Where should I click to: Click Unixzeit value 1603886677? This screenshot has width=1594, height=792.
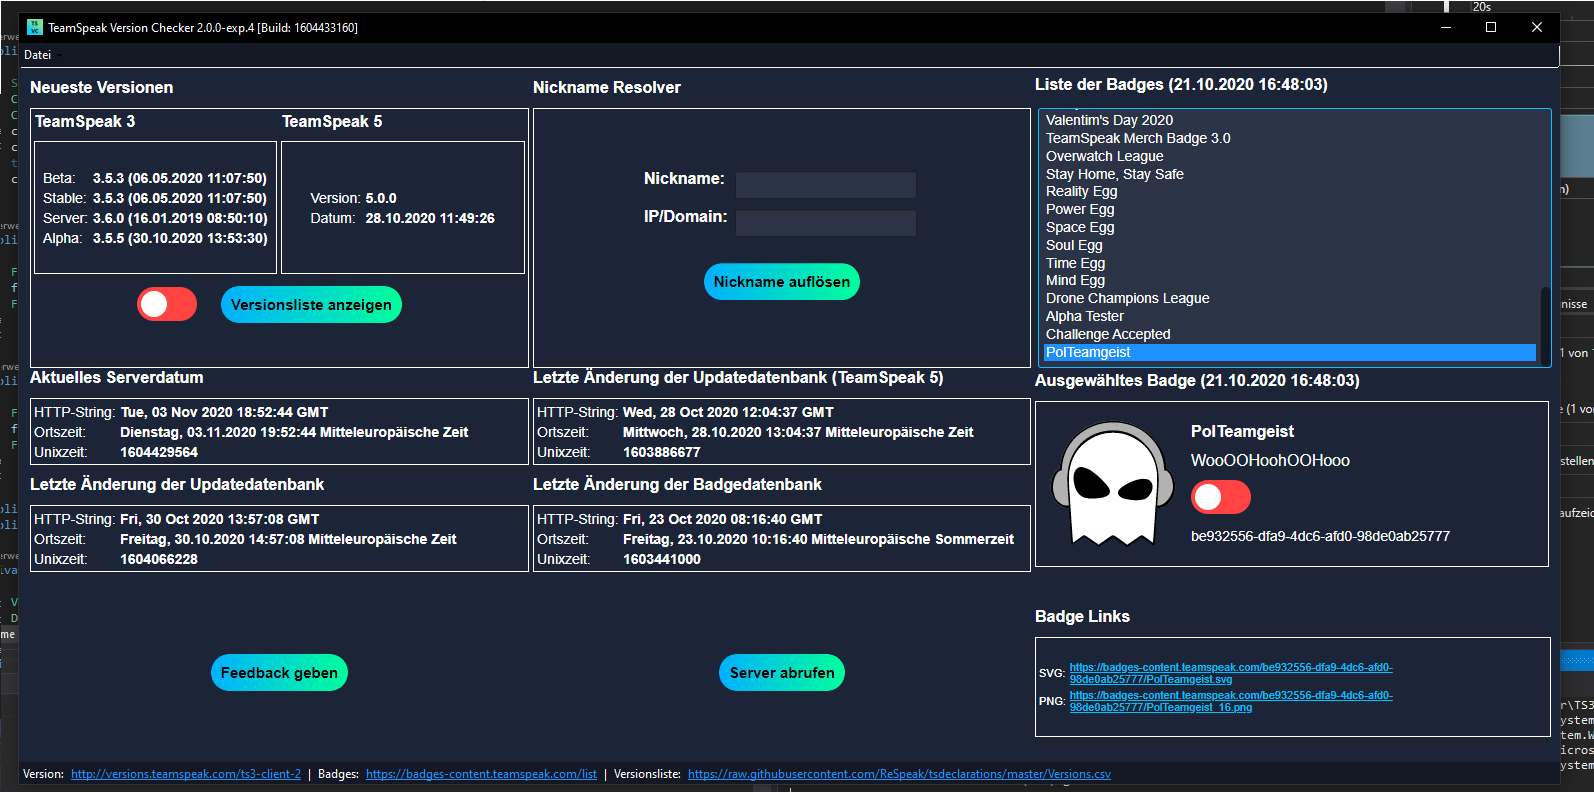click(662, 452)
